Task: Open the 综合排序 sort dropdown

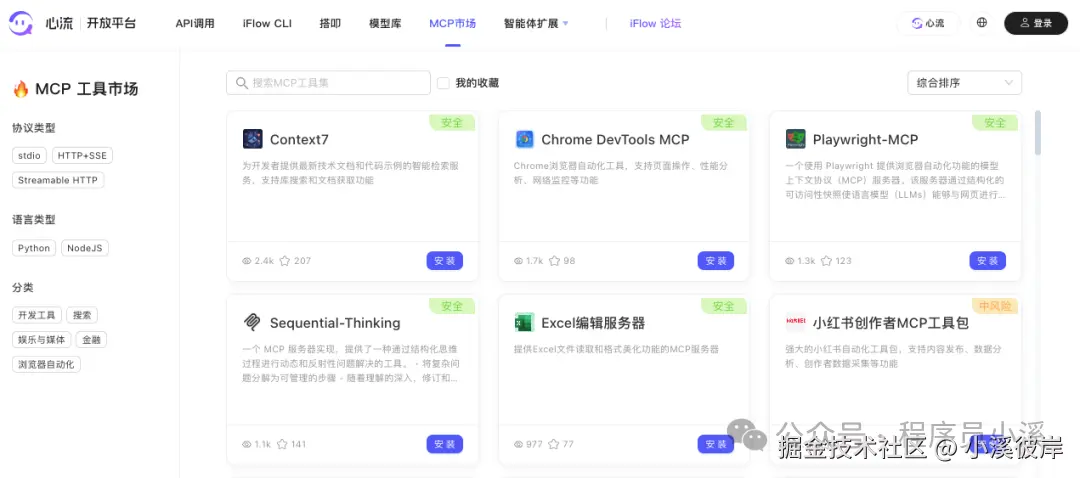Action: [x=964, y=83]
